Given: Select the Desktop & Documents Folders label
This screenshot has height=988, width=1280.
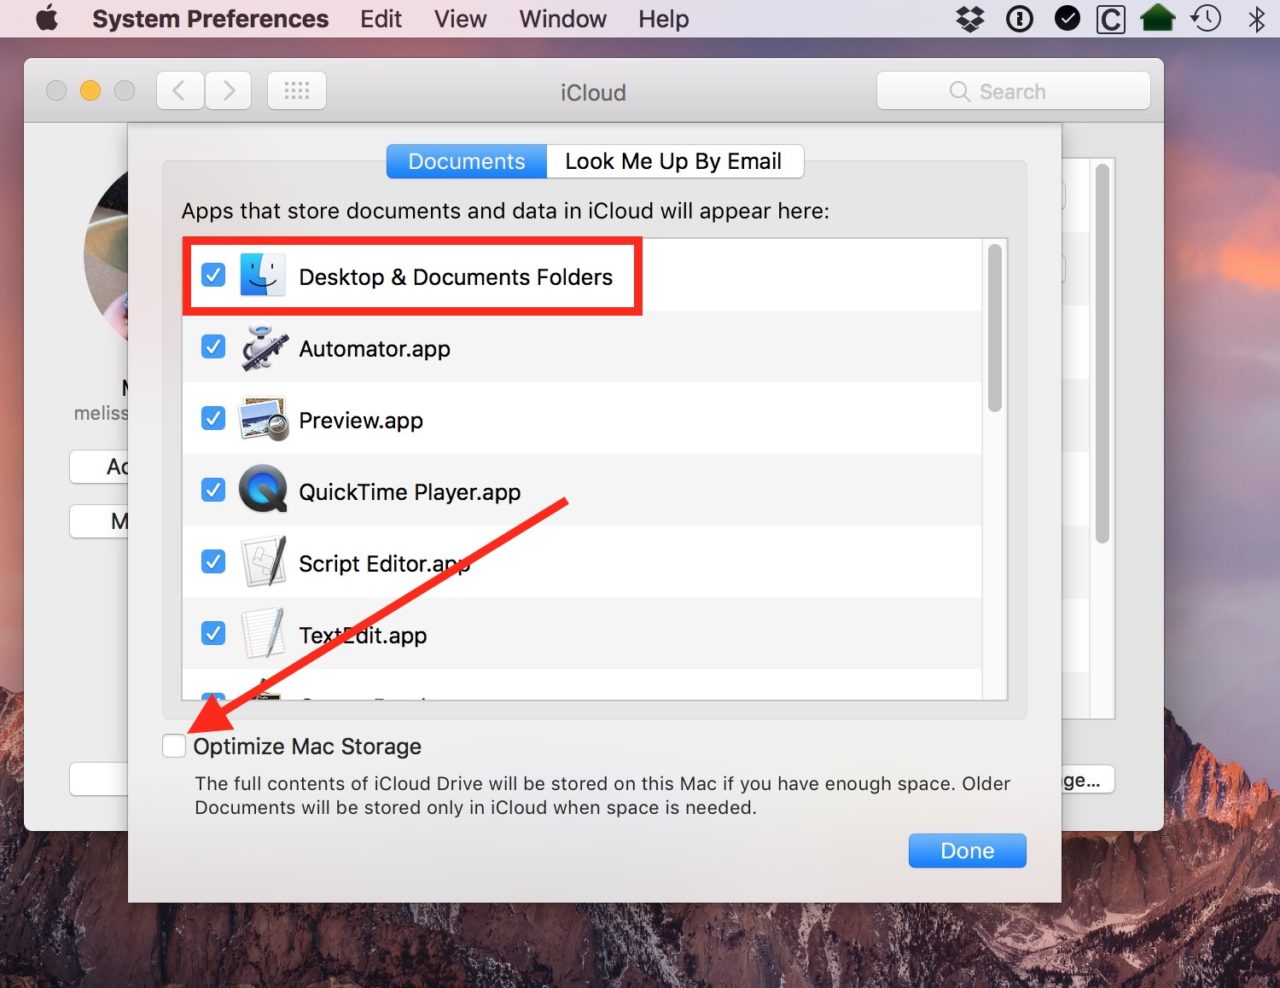Looking at the screenshot, I should coord(456,277).
